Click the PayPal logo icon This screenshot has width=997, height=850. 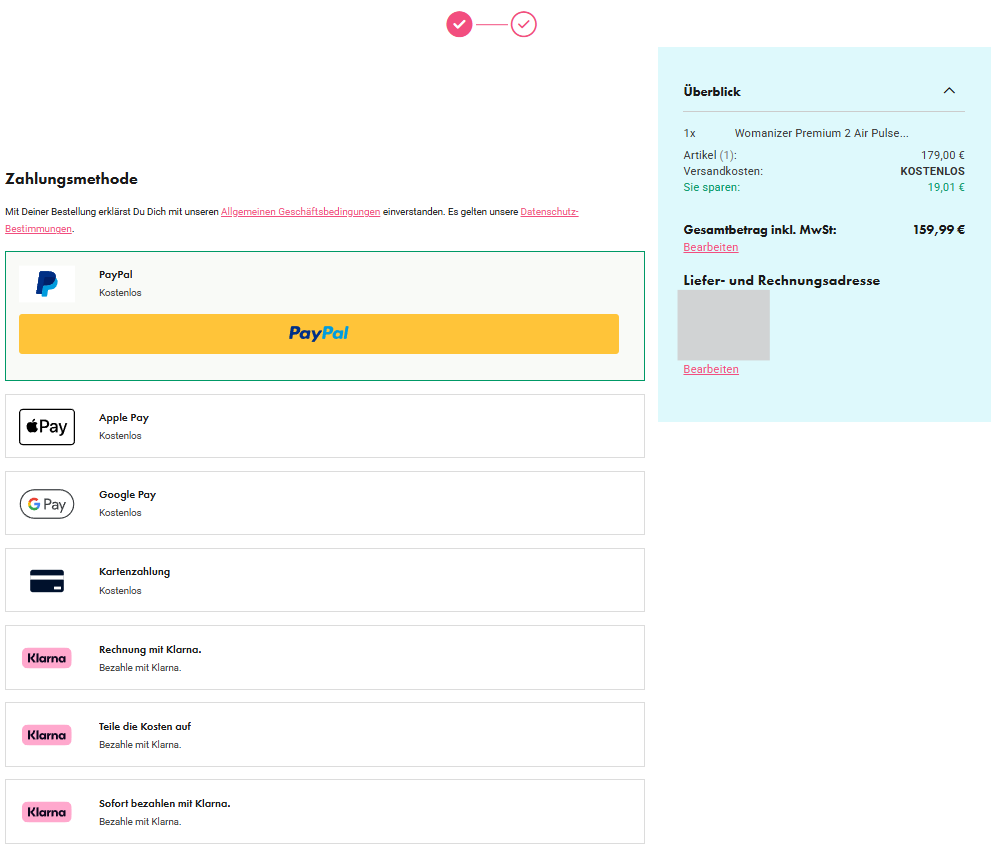pyautogui.click(x=47, y=284)
